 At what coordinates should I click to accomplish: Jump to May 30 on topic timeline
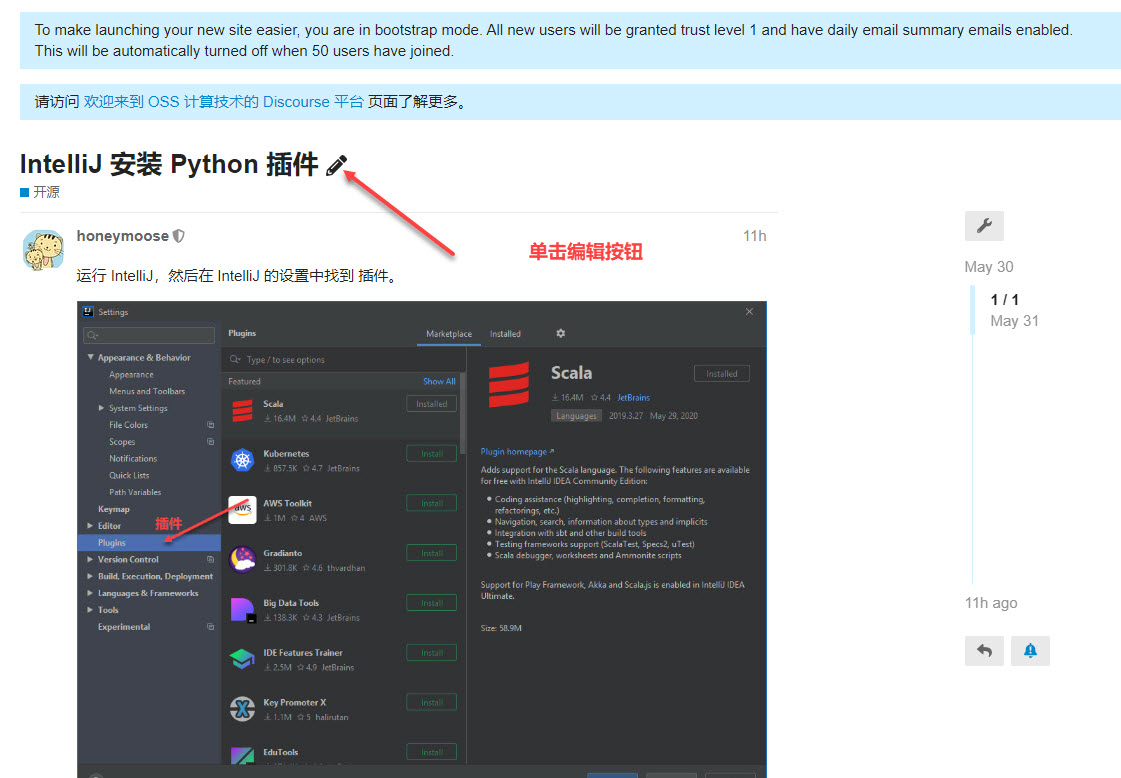click(989, 267)
